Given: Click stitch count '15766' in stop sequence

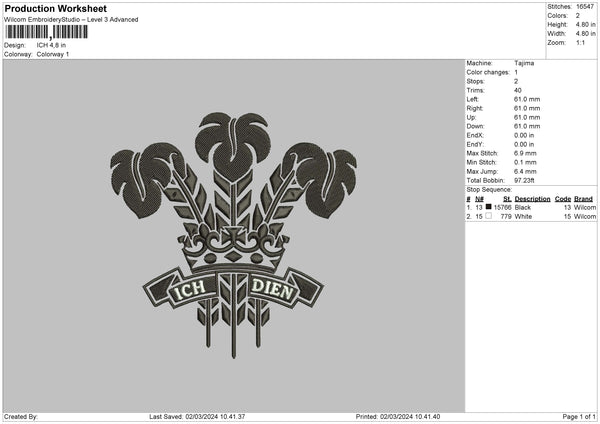Looking at the screenshot, I should point(502,207).
